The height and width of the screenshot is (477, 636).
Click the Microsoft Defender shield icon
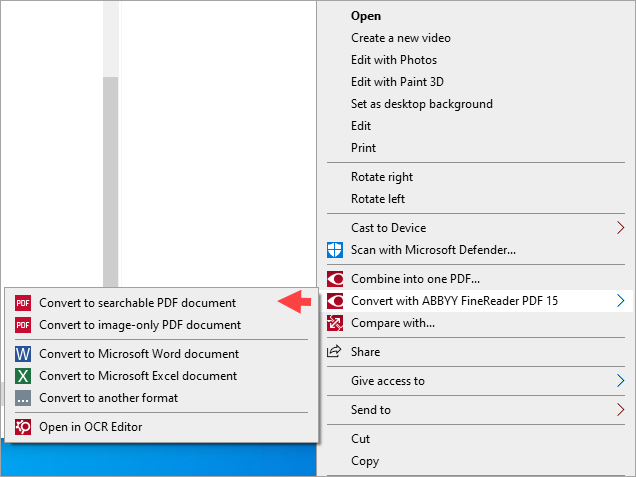click(335, 250)
